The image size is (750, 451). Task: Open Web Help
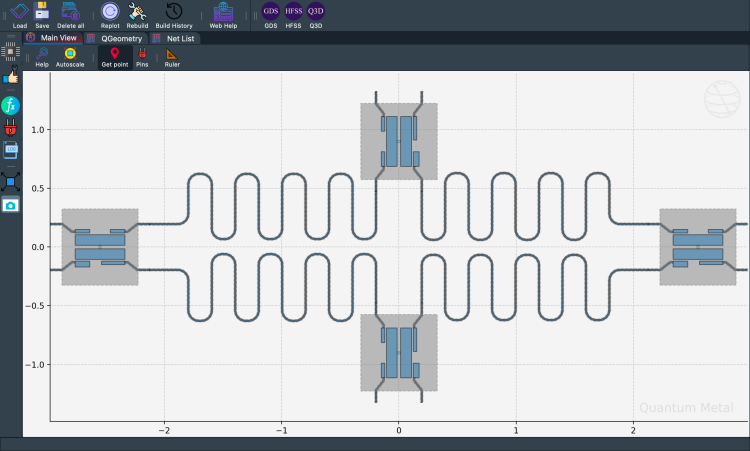tap(223, 15)
